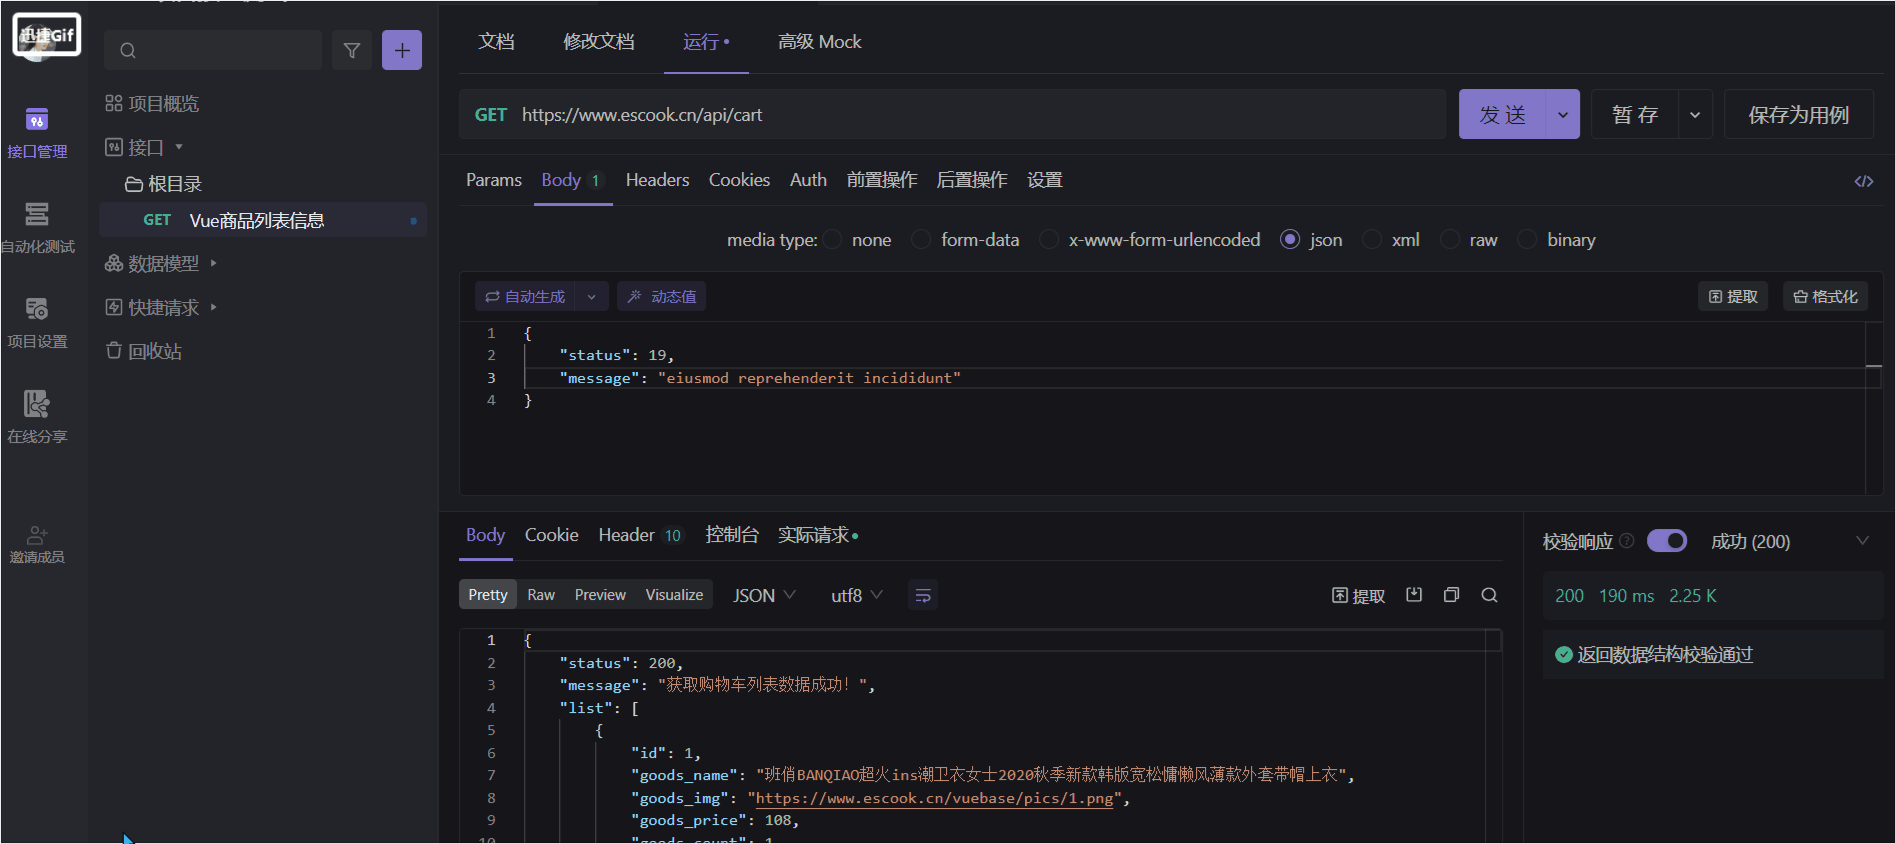The width and height of the screenshot is (1895, 844).
Task: Copy the response body with copy icon
Action: point(1451,595)
